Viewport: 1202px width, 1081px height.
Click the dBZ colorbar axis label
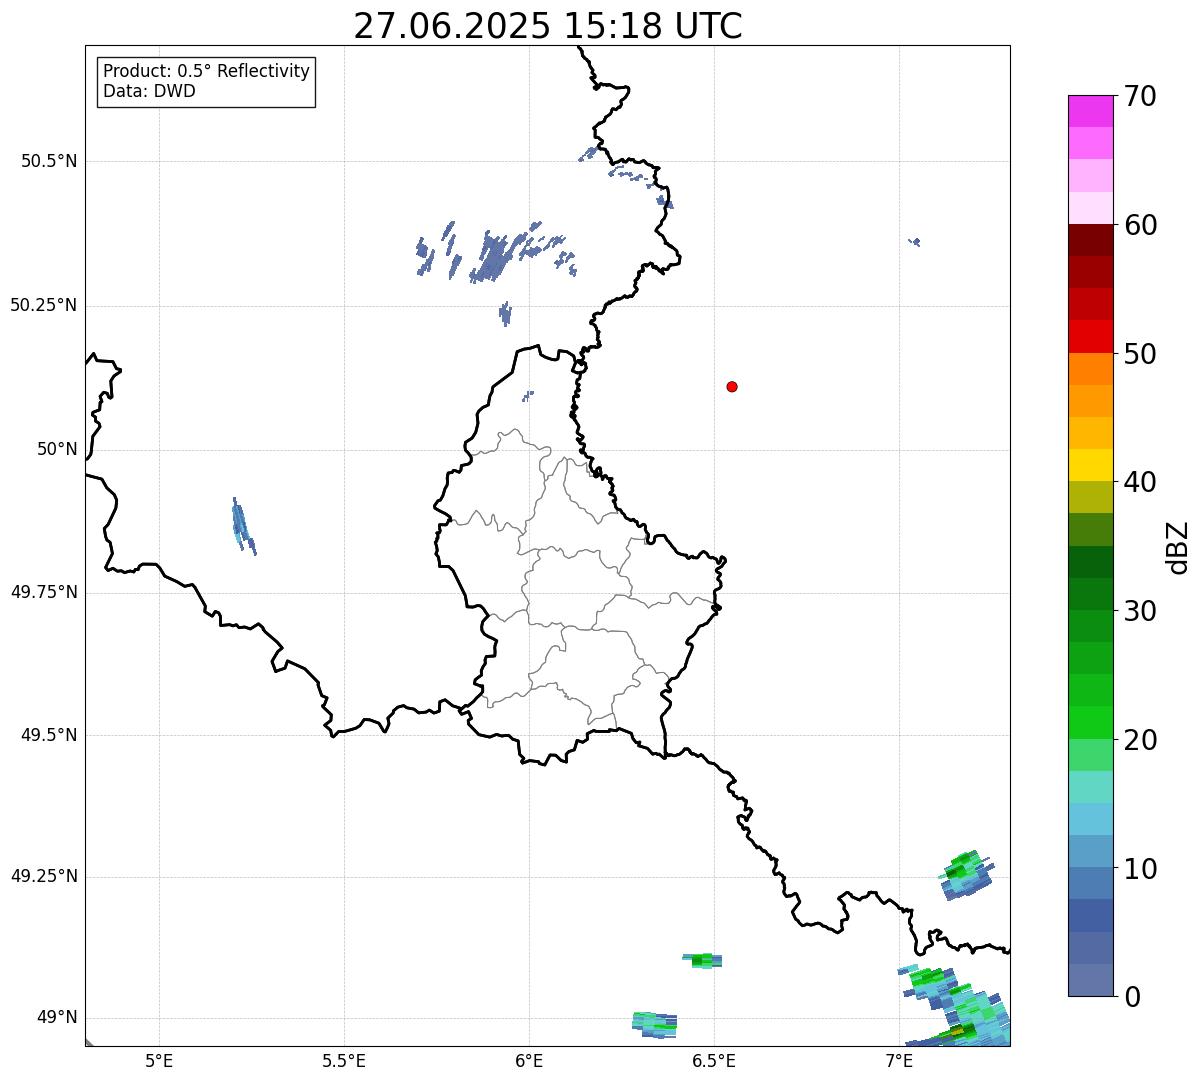click(1178, 546)
